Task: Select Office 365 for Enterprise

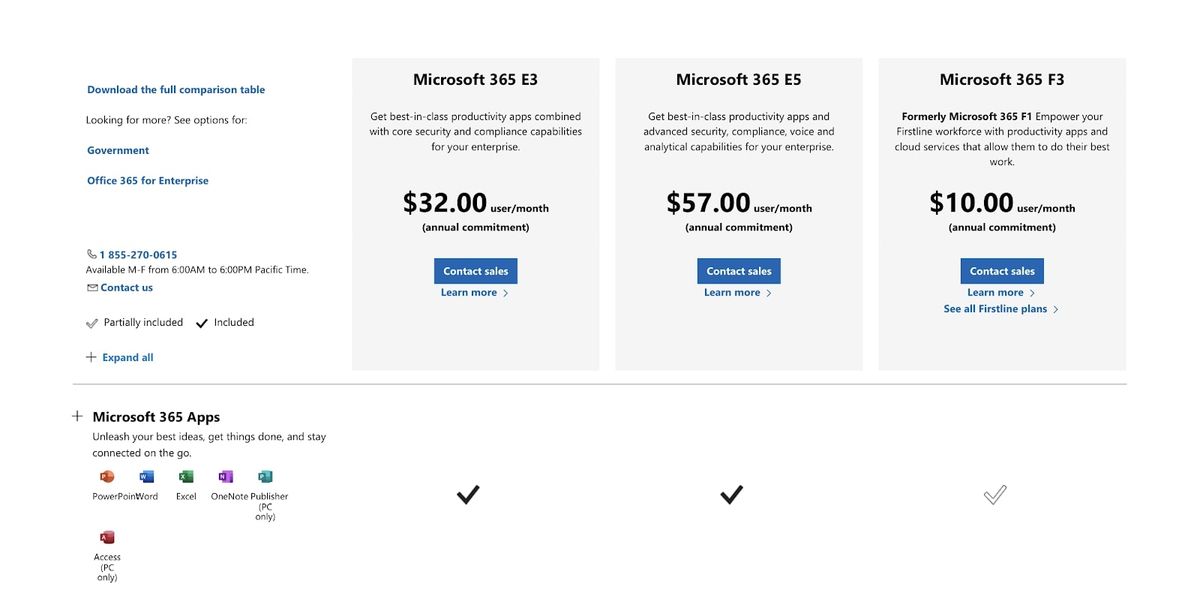Action: [x=147, y=180]
